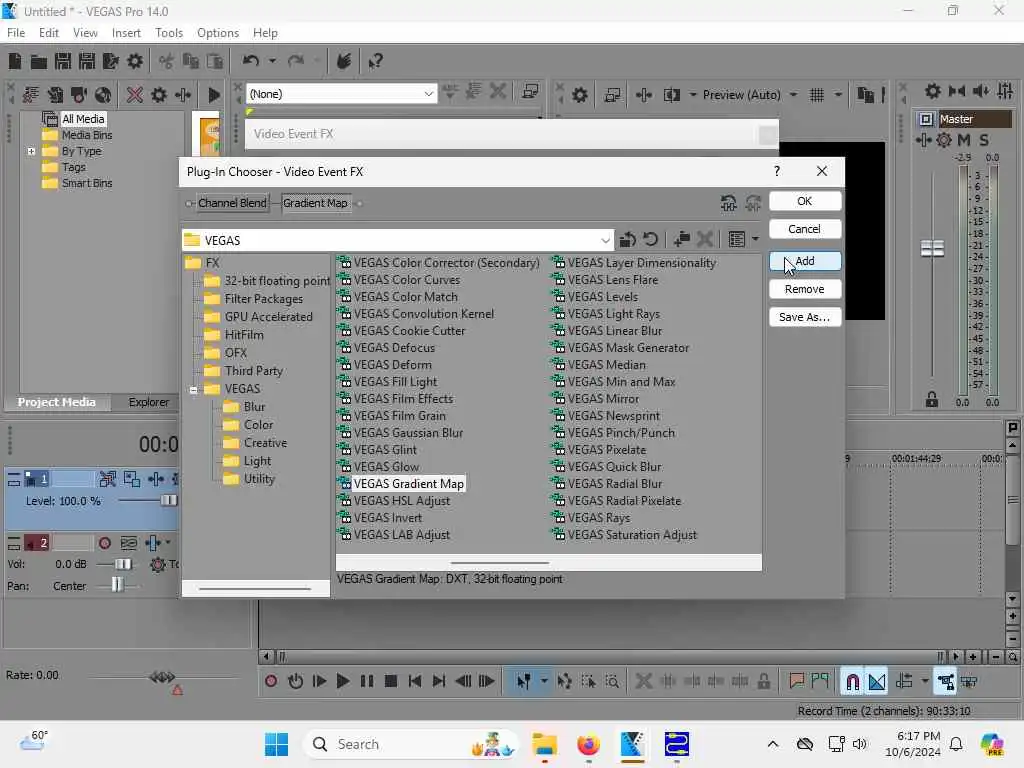Solo the Master bus
Image resolution: width=1024 pixels, height=768 pixels.
(x=984, y=140)
